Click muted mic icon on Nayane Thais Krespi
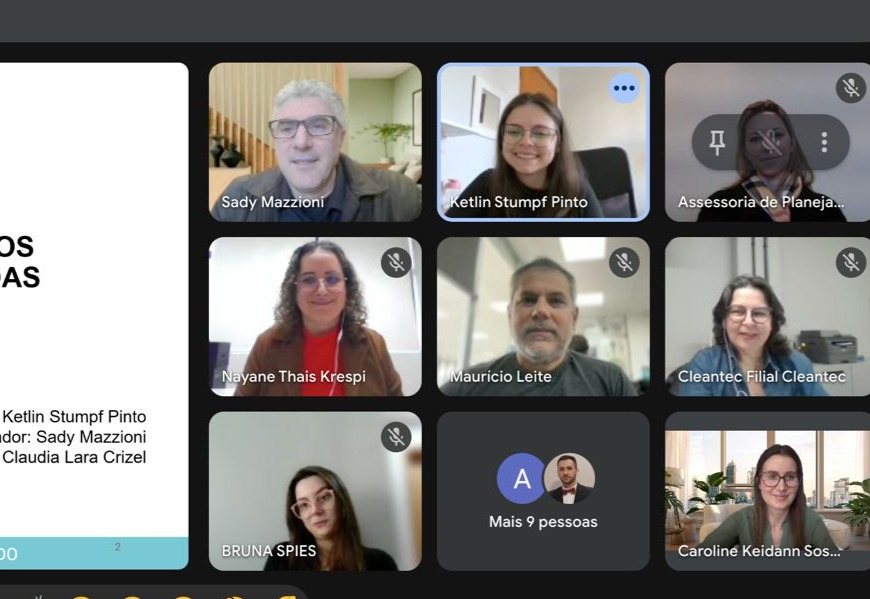This screenshot has width=870, height=599. click(396, 262)
